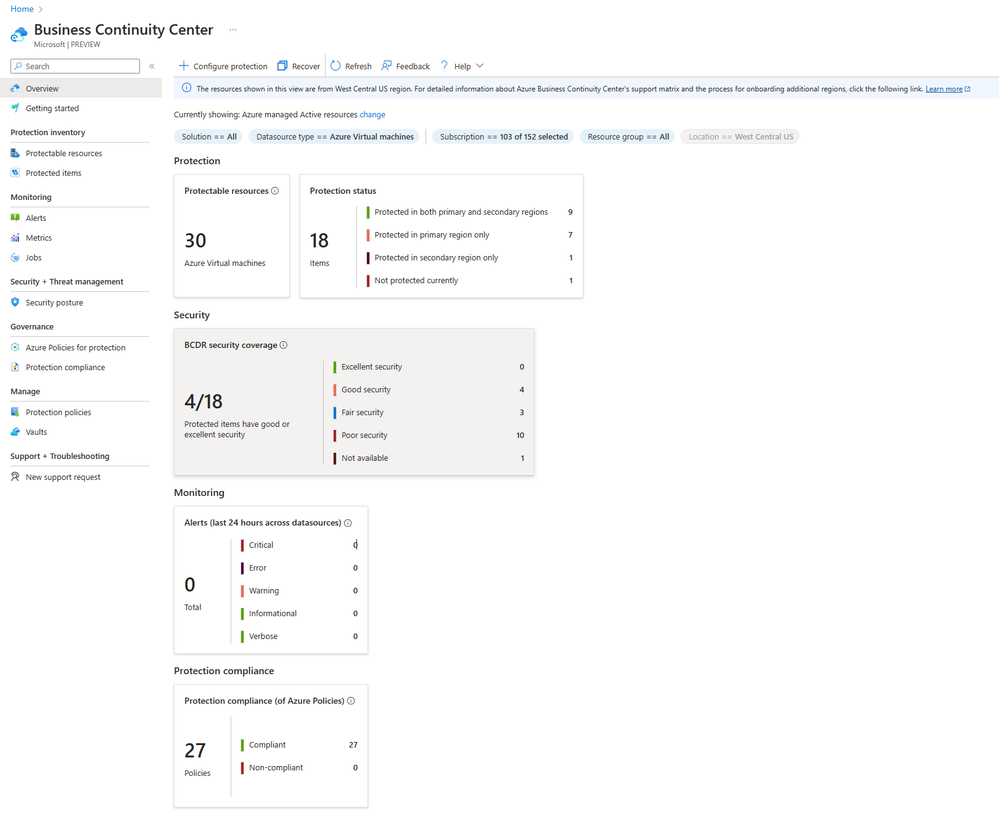Image resolution: width=999 pixels, height=818 pixels.
Task: Click info icon beside BCDR security coverage
Action: tap(284, 345)
